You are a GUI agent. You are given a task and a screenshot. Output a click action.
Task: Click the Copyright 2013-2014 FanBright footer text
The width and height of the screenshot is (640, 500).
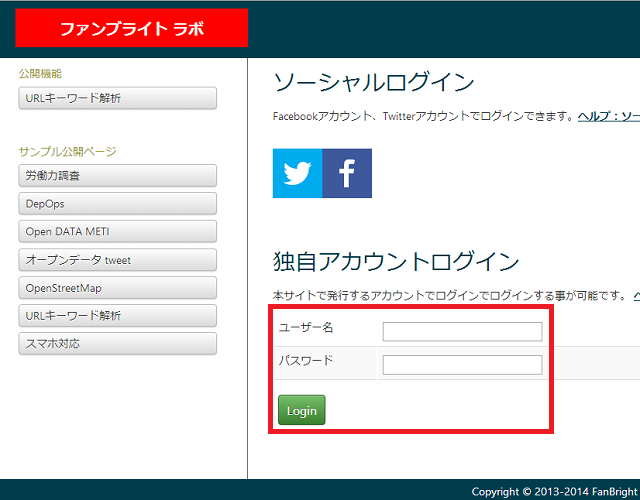coord(555,491)
